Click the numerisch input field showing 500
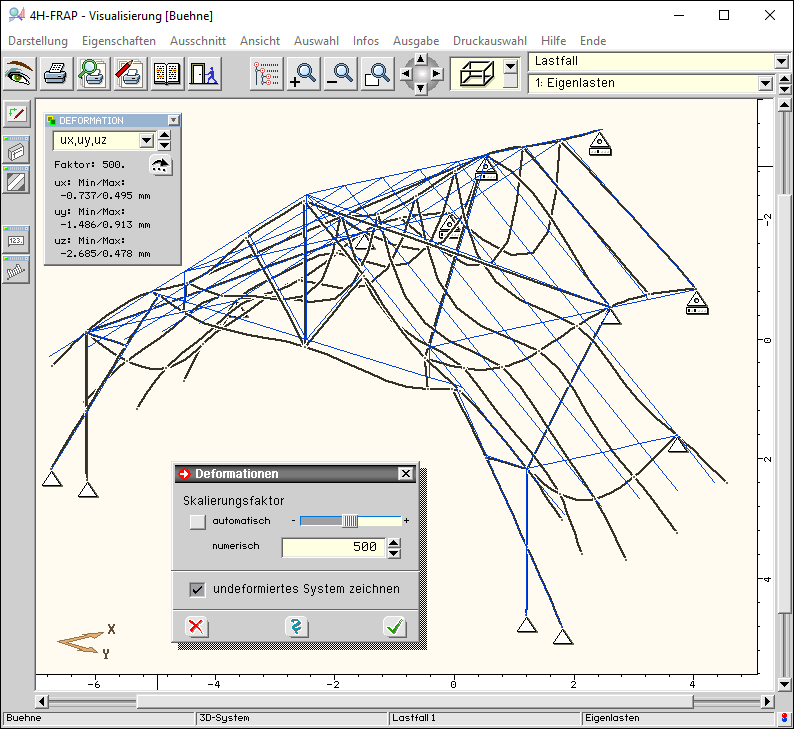 pyautogui.click(x=332, y=547)
